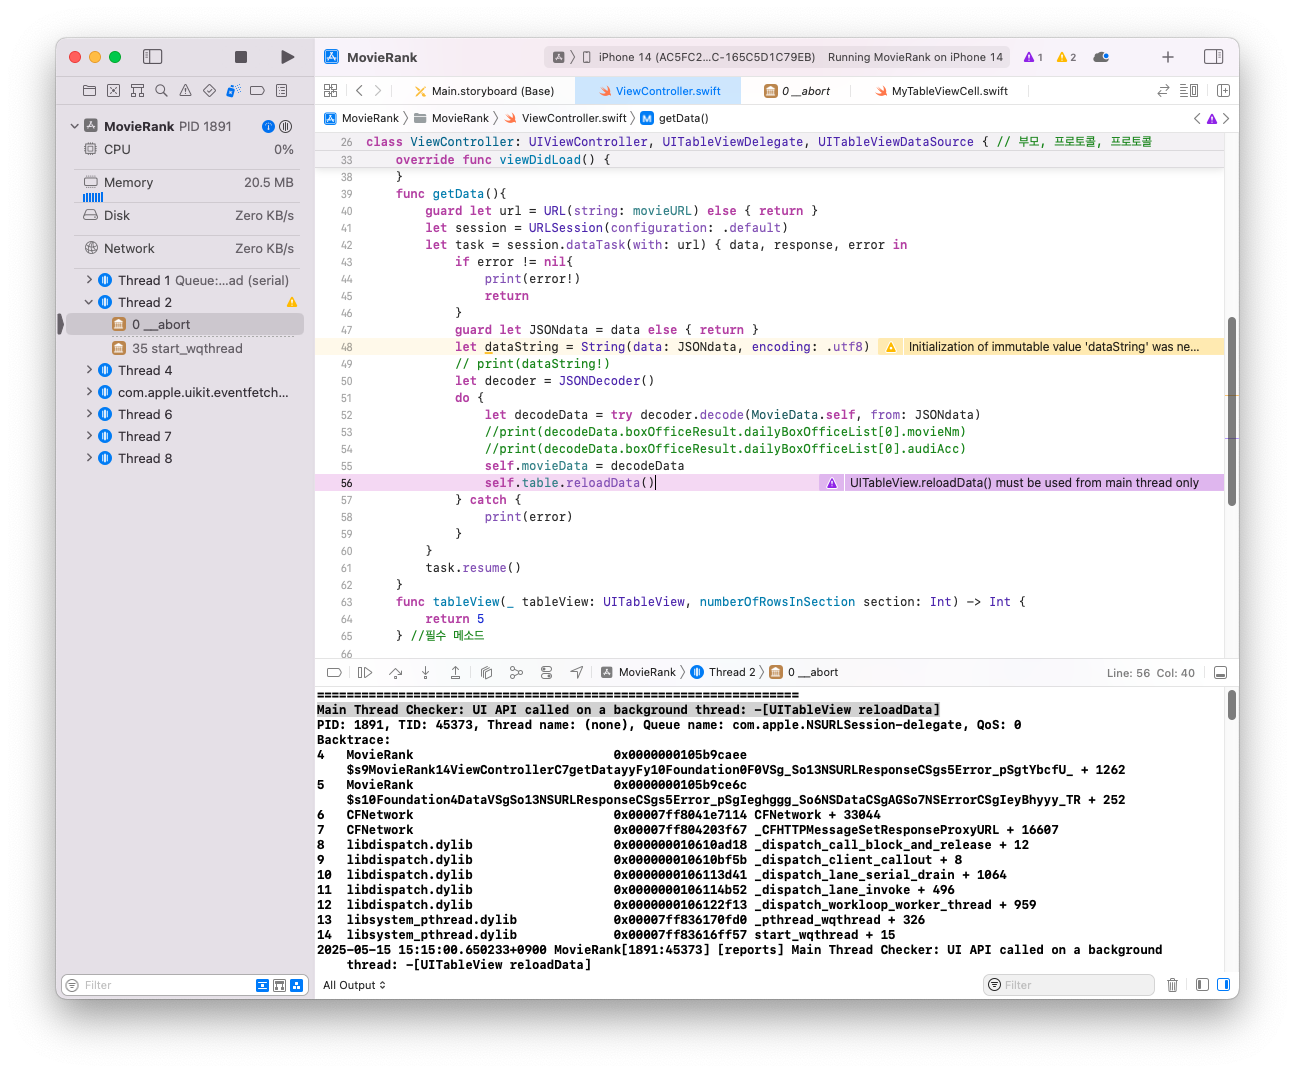Open Environment Overrides
Screen dimensions: 1295x1073
click(x=546, y=672)
